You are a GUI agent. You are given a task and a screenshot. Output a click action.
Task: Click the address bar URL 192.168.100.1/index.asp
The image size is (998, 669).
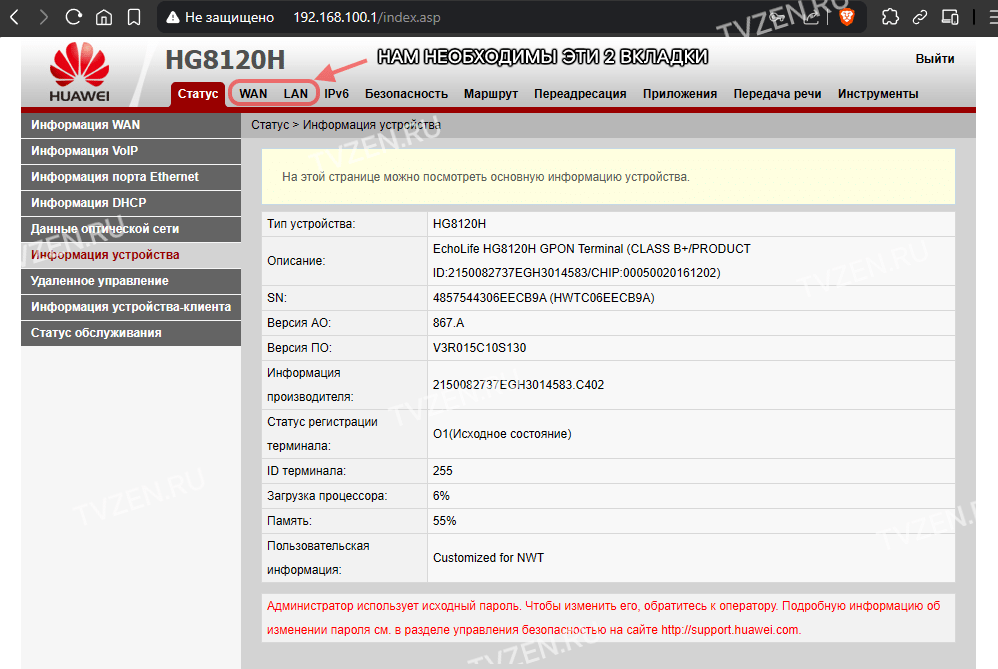(367, 18)
